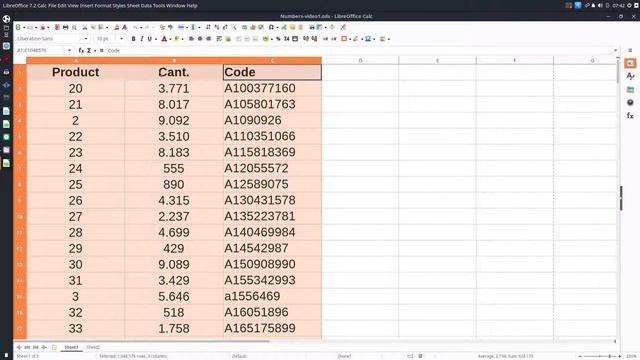640x360 pixels.
Task: Click the zoom in plus button
Action: (x=620, y=356)
